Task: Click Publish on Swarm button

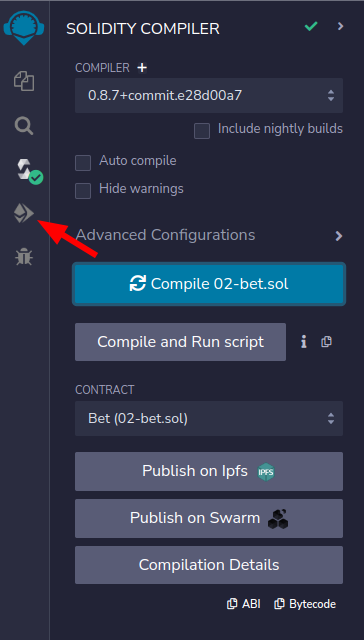Action: (209, 518)
